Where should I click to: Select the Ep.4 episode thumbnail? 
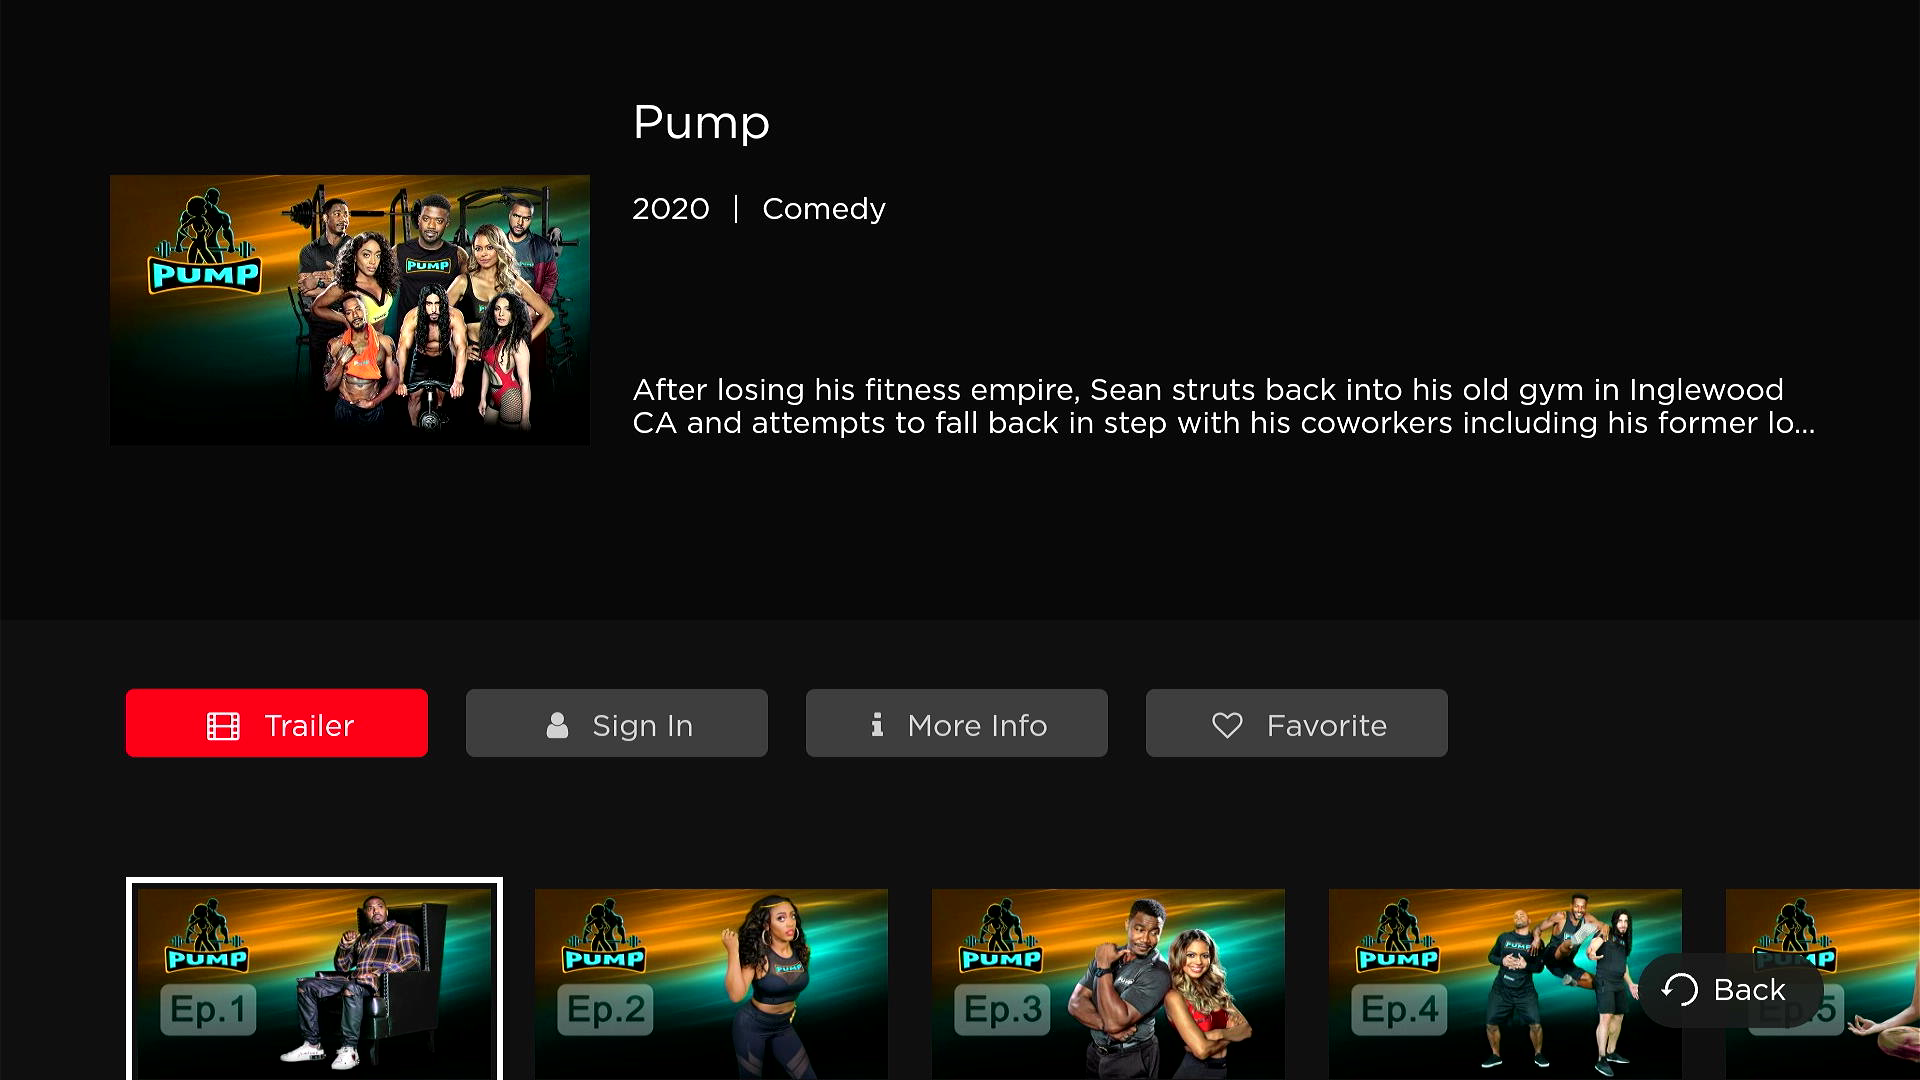click(x=1505, y=984)
